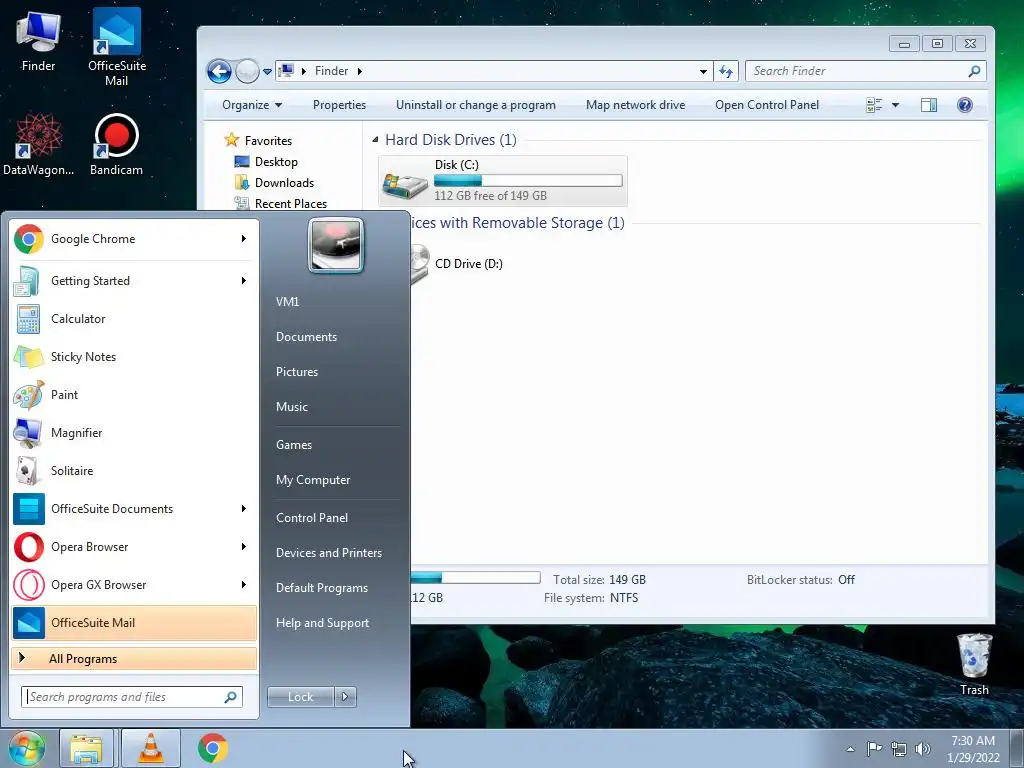Expand Google Chrome jump list arrow
This screenshot has width=1024, height=768.
244,239
